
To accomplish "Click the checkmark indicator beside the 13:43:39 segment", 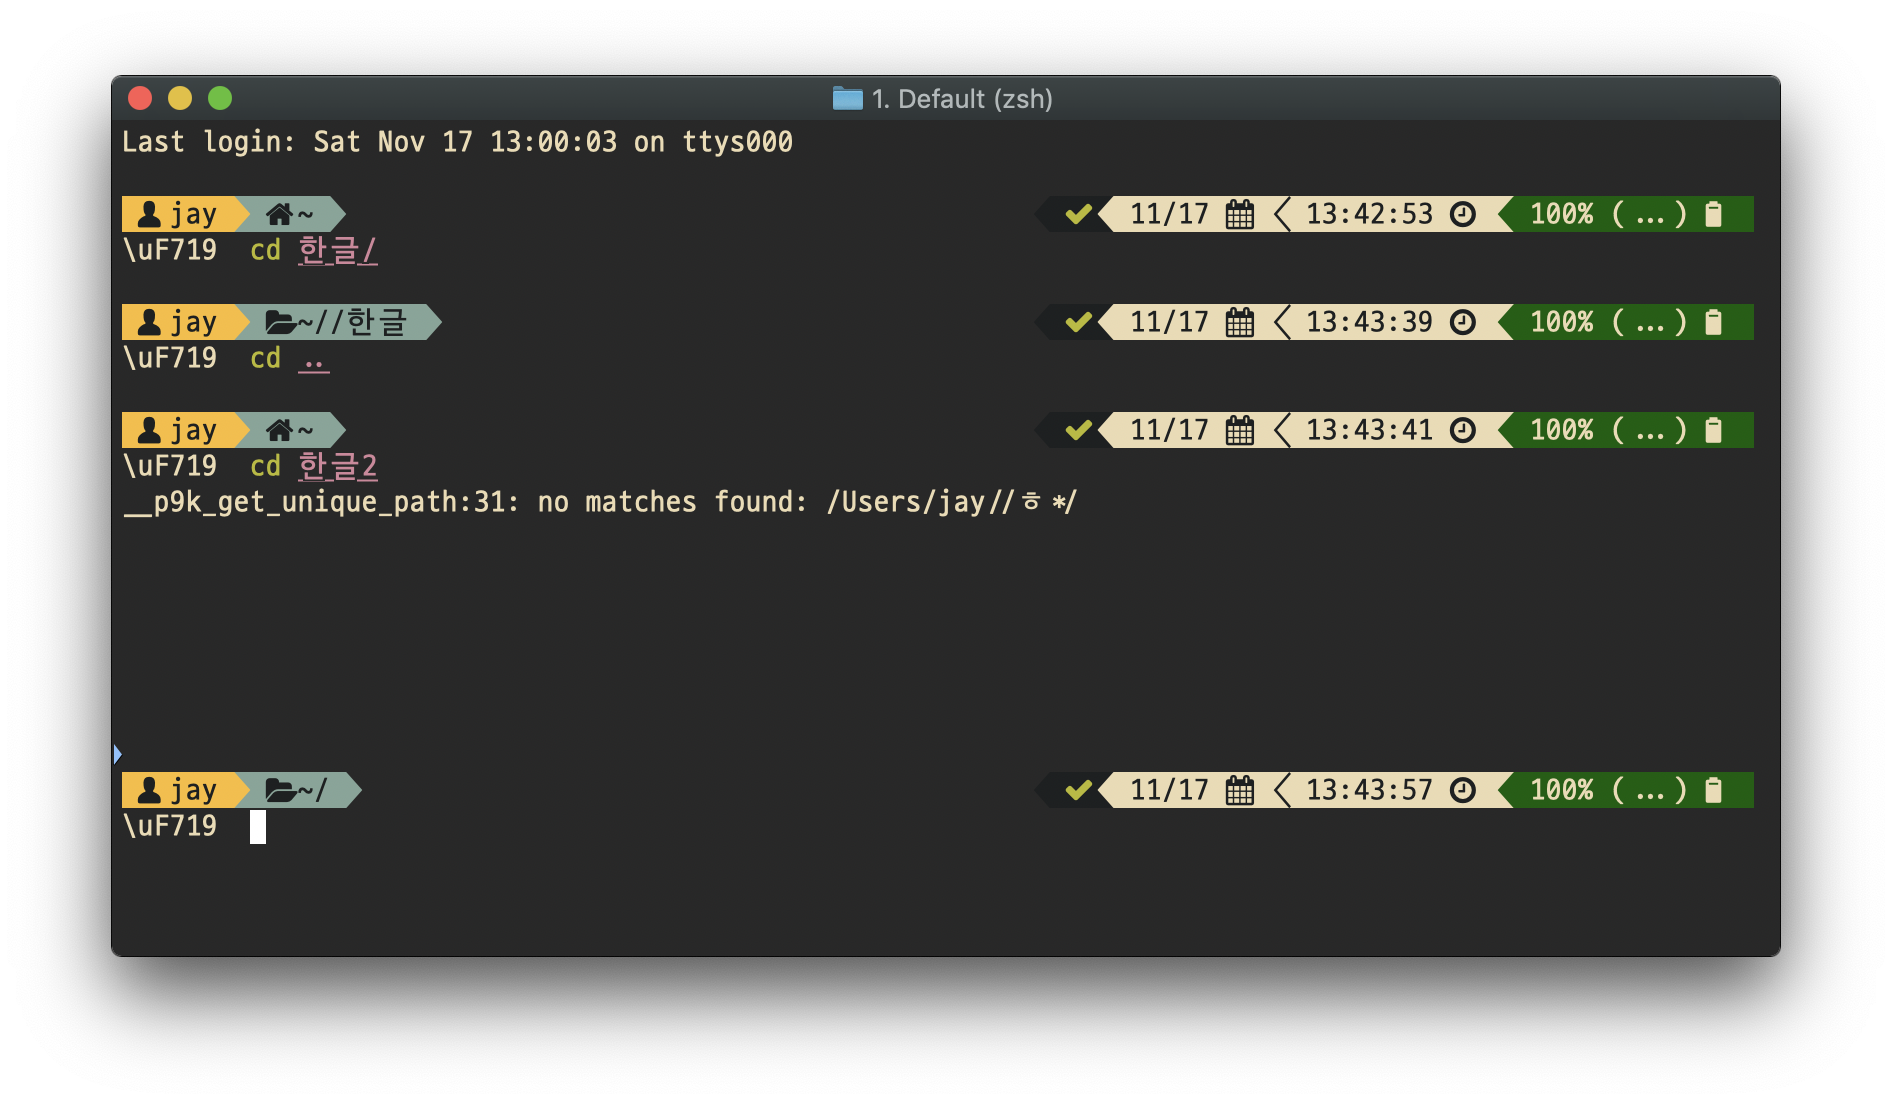I will (x=1077, y=321).
